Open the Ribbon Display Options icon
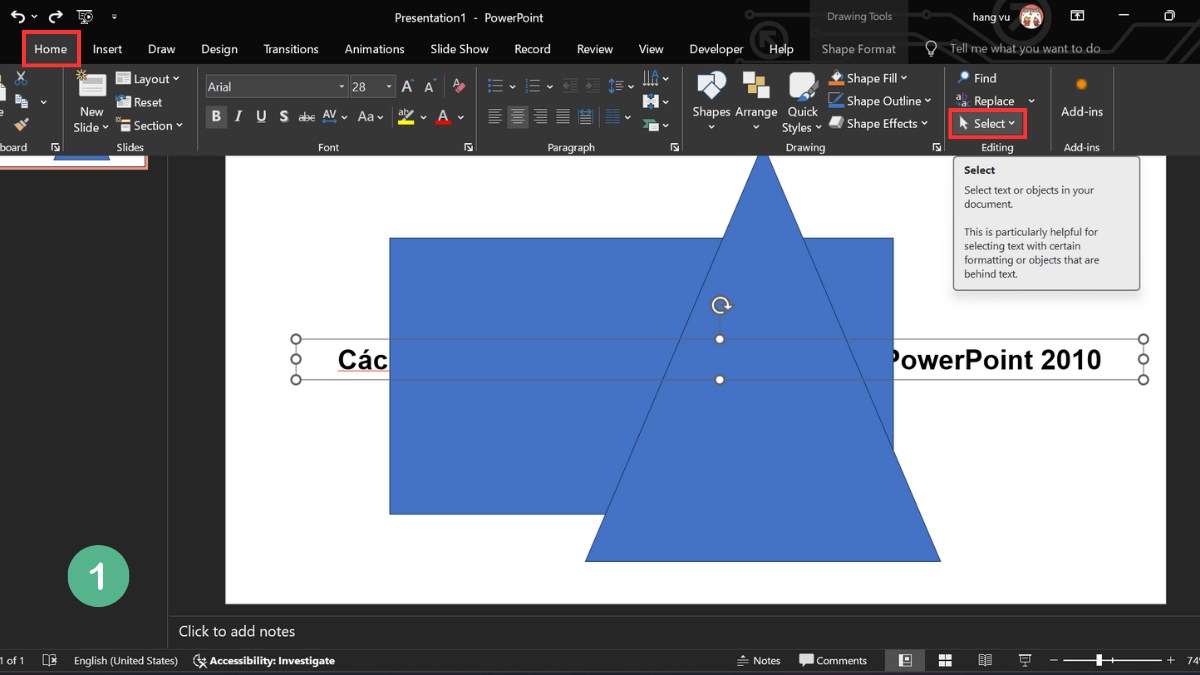The width and height of the screenshot is (1200, 675). tap(1077, 16)
